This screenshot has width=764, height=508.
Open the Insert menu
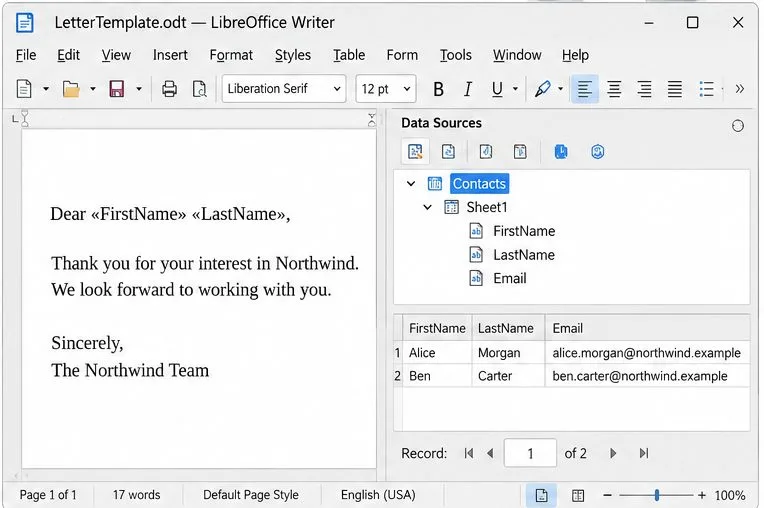click(170, 55)
